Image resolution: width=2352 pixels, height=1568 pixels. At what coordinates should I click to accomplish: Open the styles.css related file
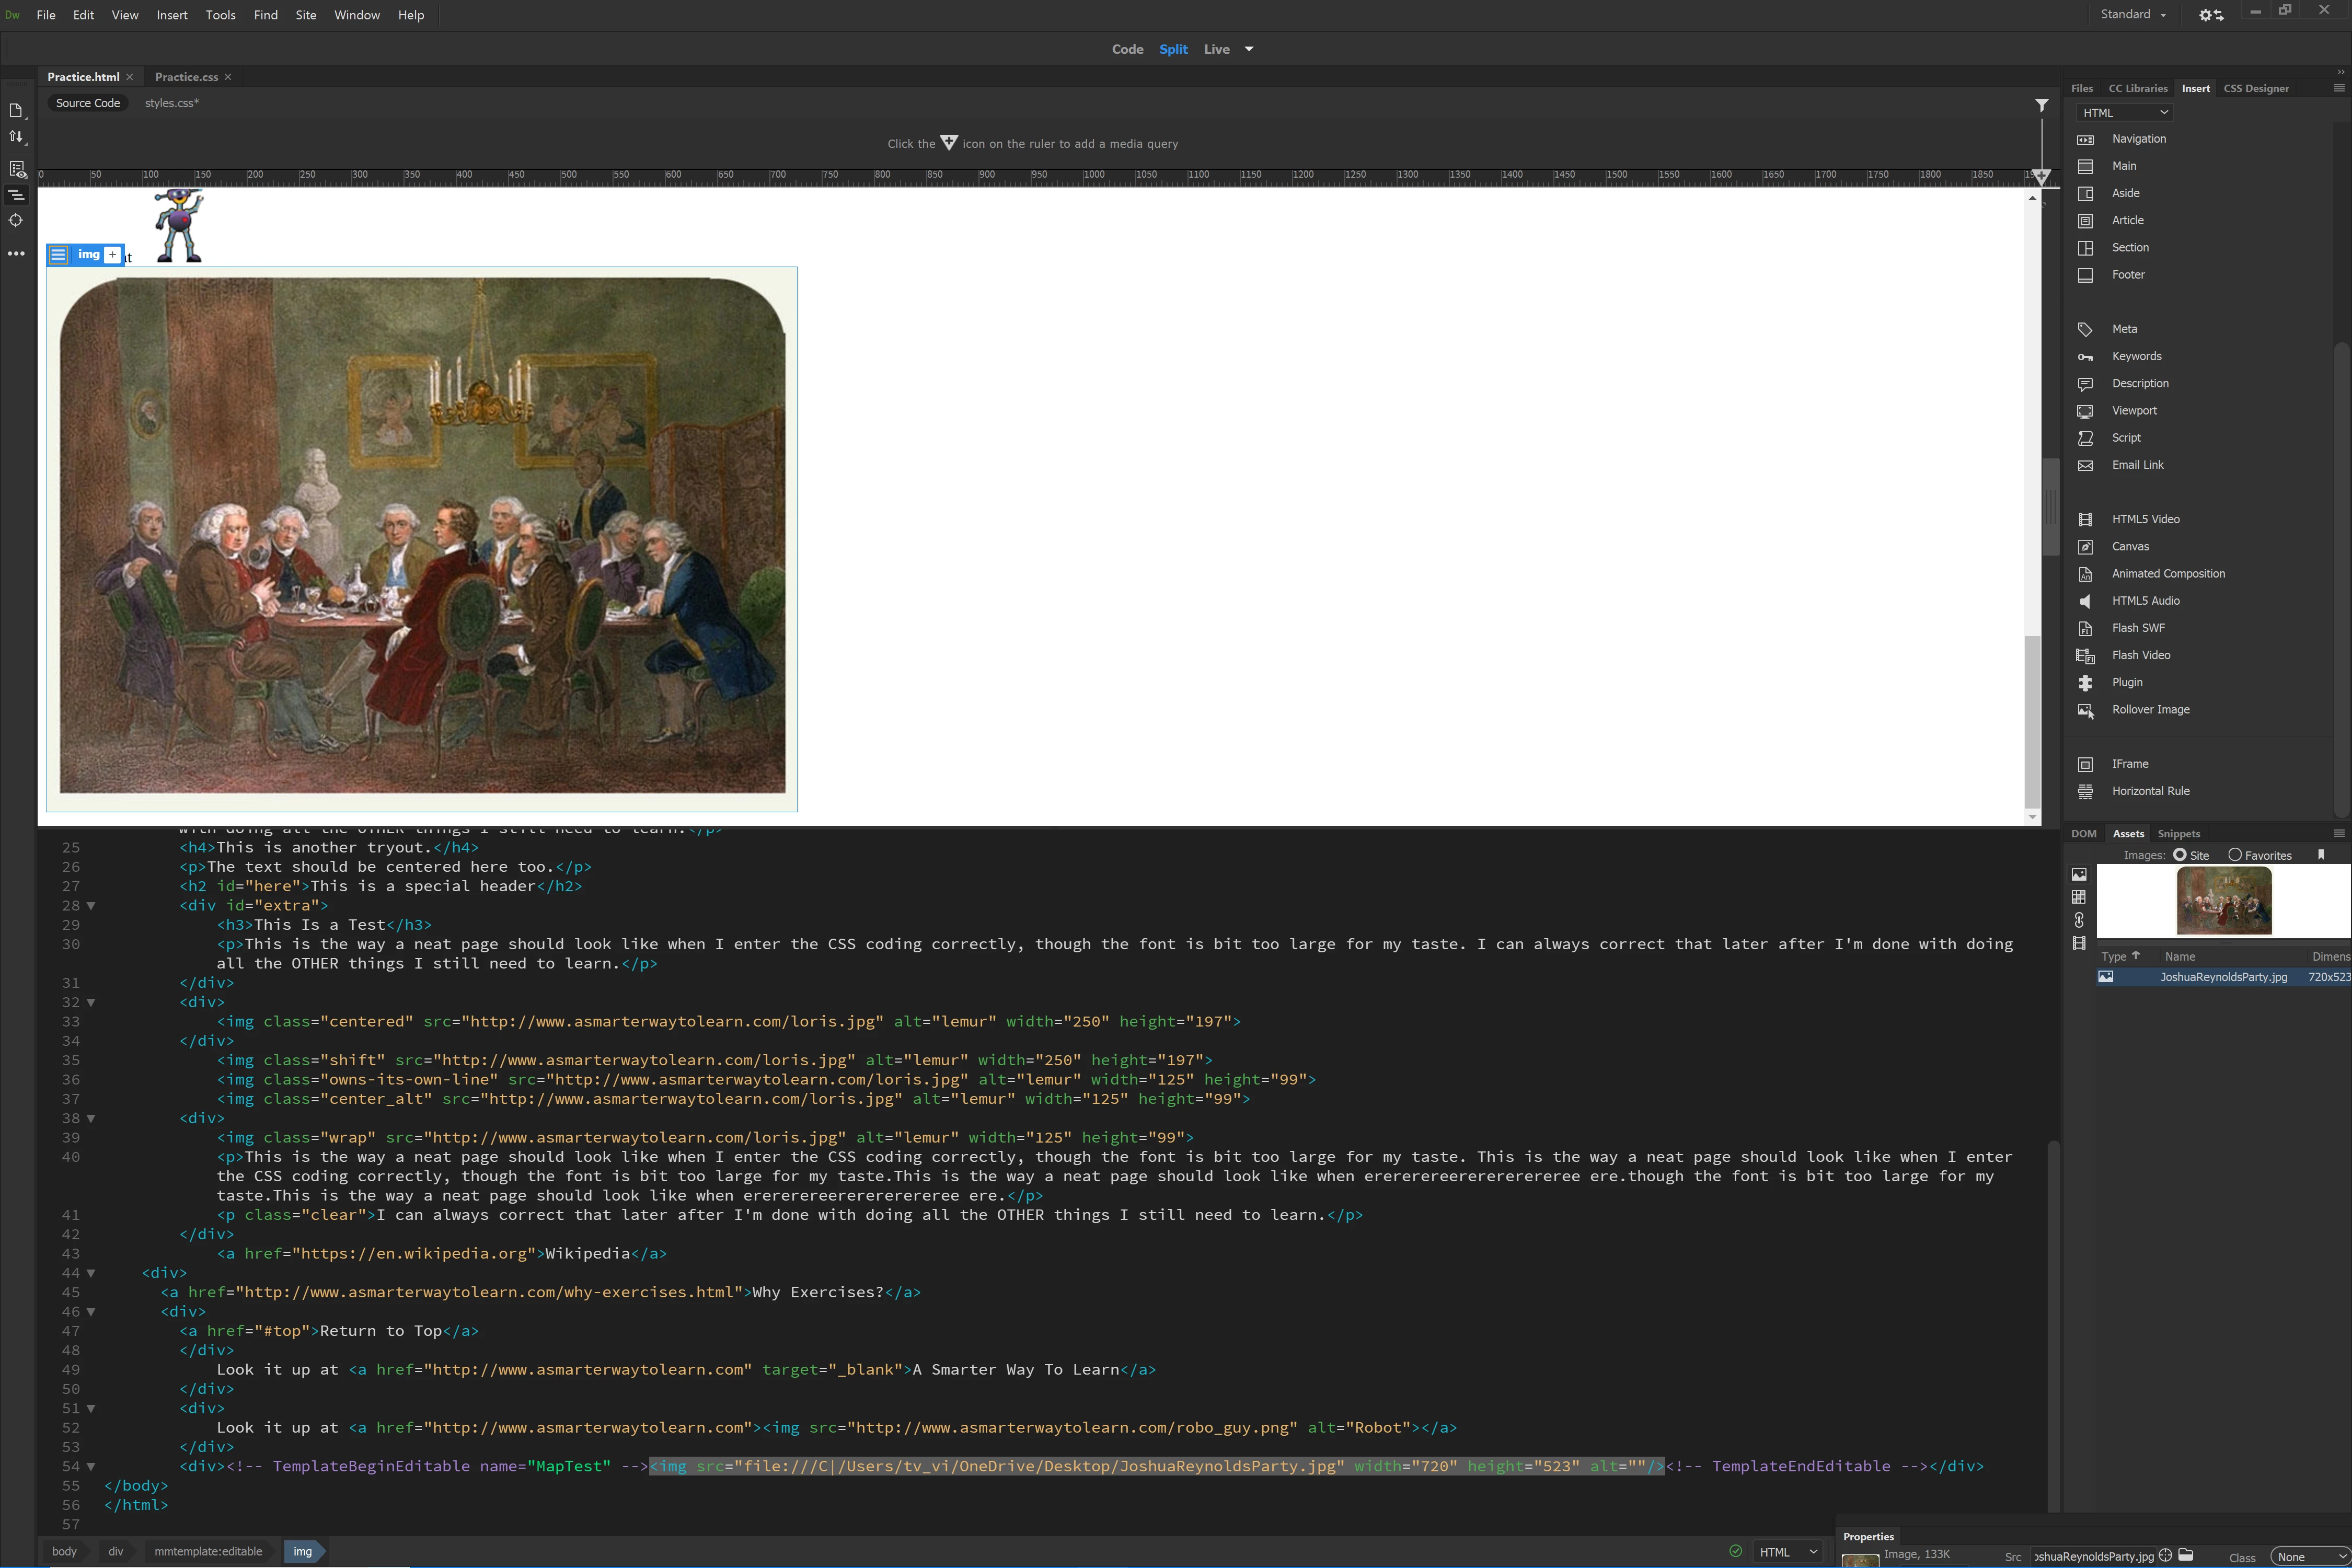pyautogui.click(x=171, y=103)
